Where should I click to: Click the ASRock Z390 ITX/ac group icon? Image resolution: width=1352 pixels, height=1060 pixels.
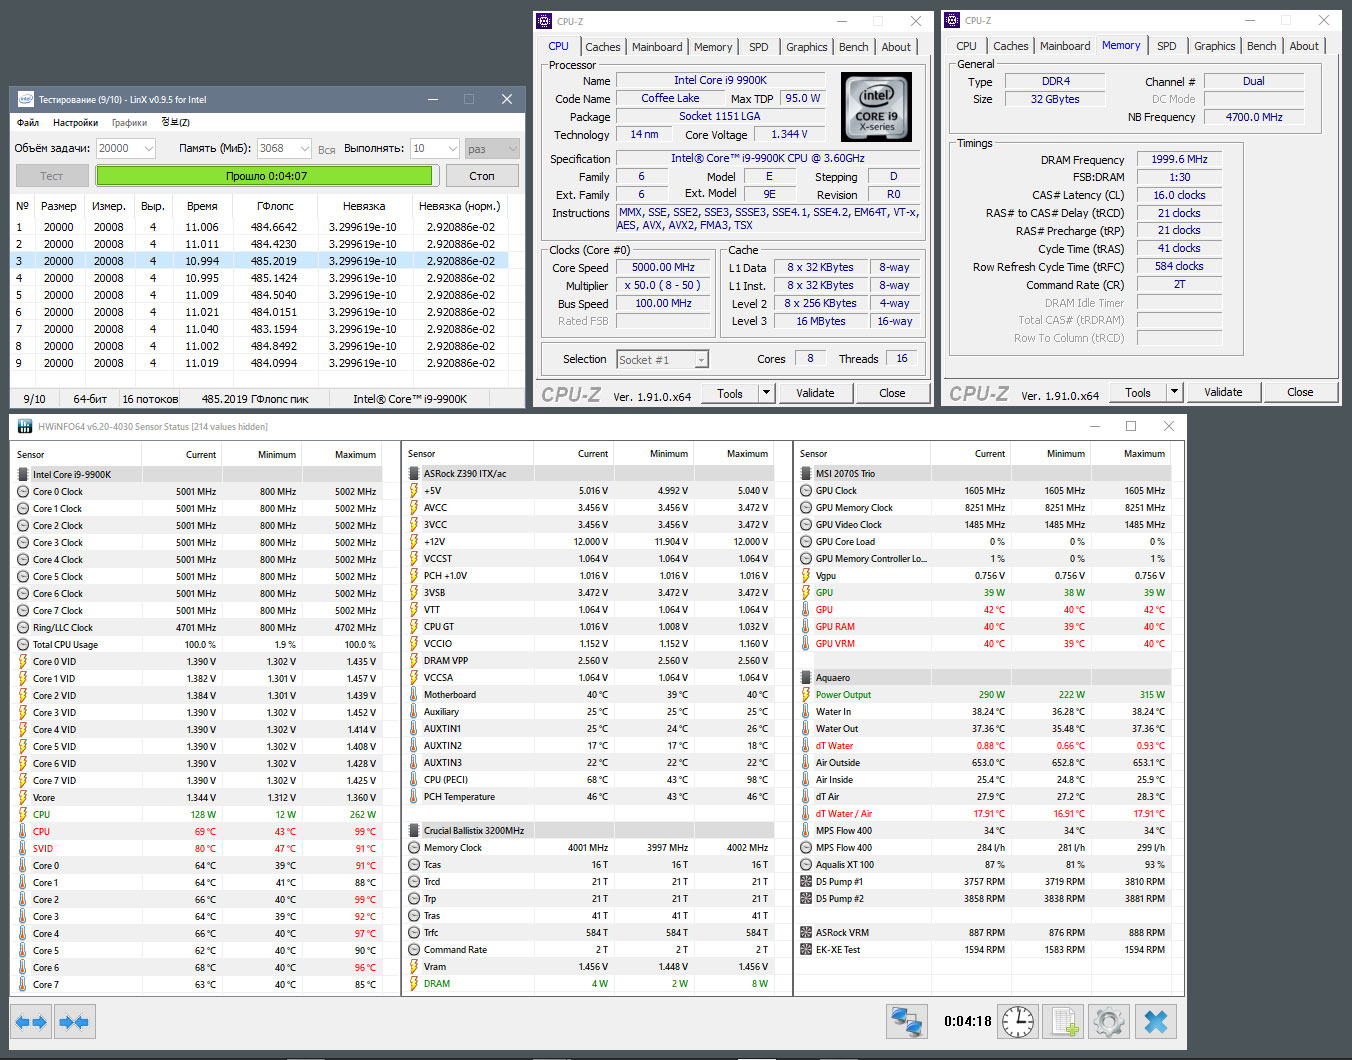414,474
